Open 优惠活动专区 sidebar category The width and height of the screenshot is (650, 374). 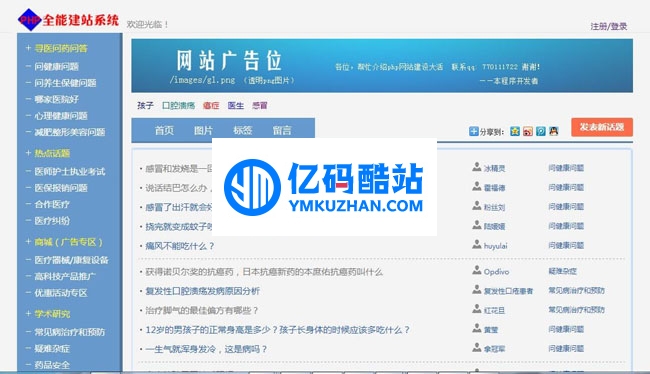pos(61,293)
